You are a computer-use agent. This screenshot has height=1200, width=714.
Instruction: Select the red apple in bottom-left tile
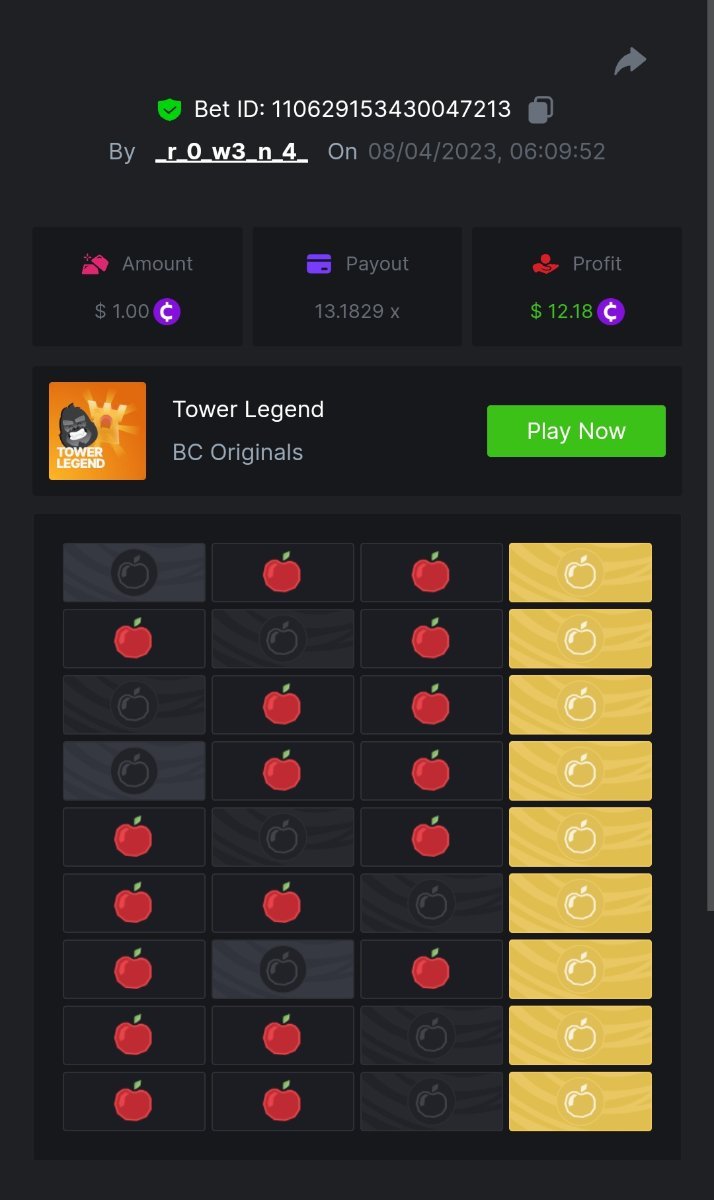click(134, 1101)
